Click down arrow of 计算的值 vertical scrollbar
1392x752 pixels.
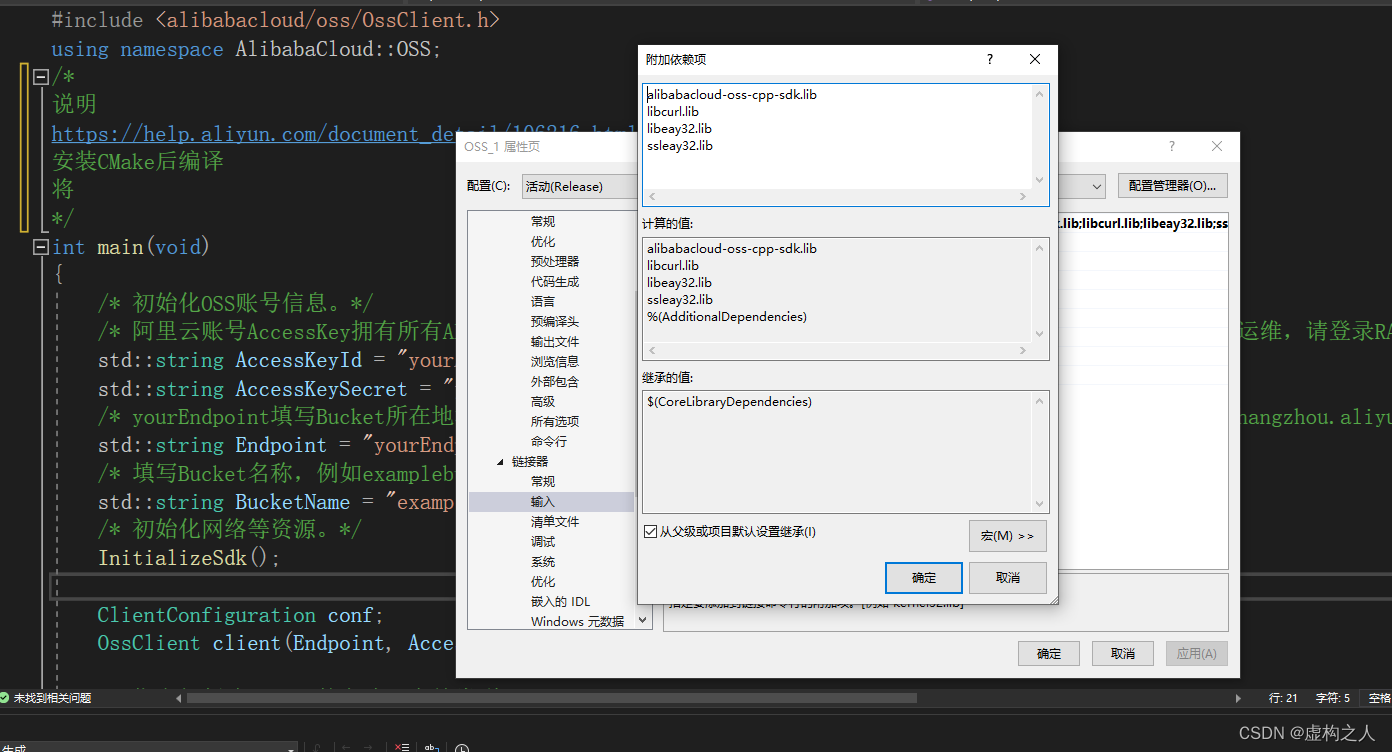1040,334
